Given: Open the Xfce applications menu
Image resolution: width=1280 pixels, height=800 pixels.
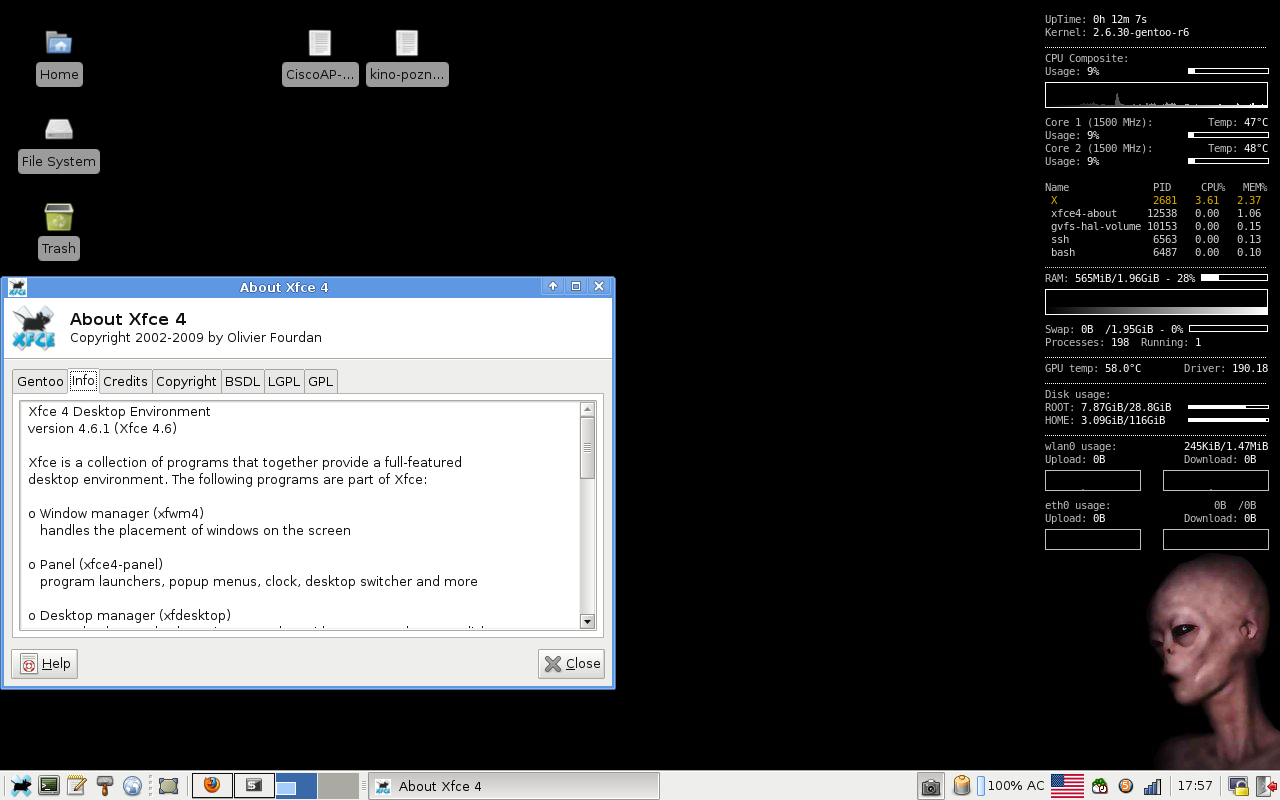Looking at the screenshot, I should (x=20, y=786).
